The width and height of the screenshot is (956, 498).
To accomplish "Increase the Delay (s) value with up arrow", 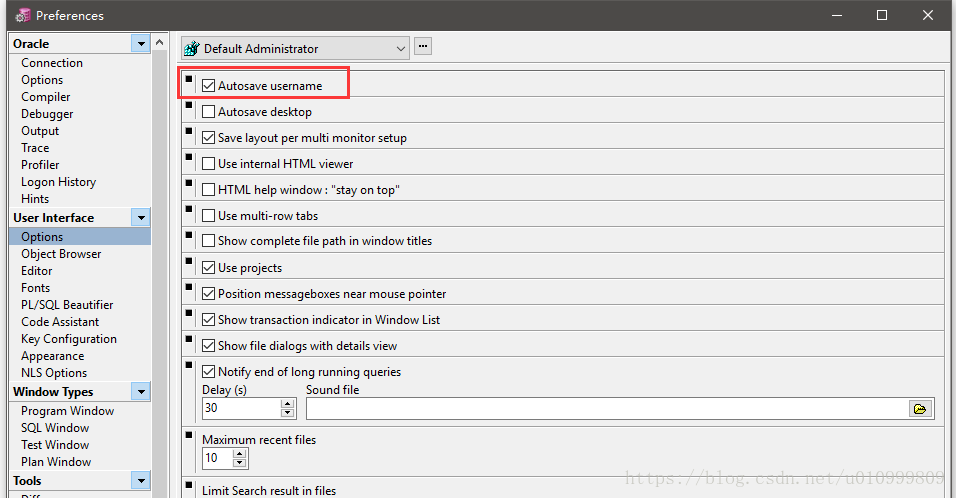I will pos(288,404).
